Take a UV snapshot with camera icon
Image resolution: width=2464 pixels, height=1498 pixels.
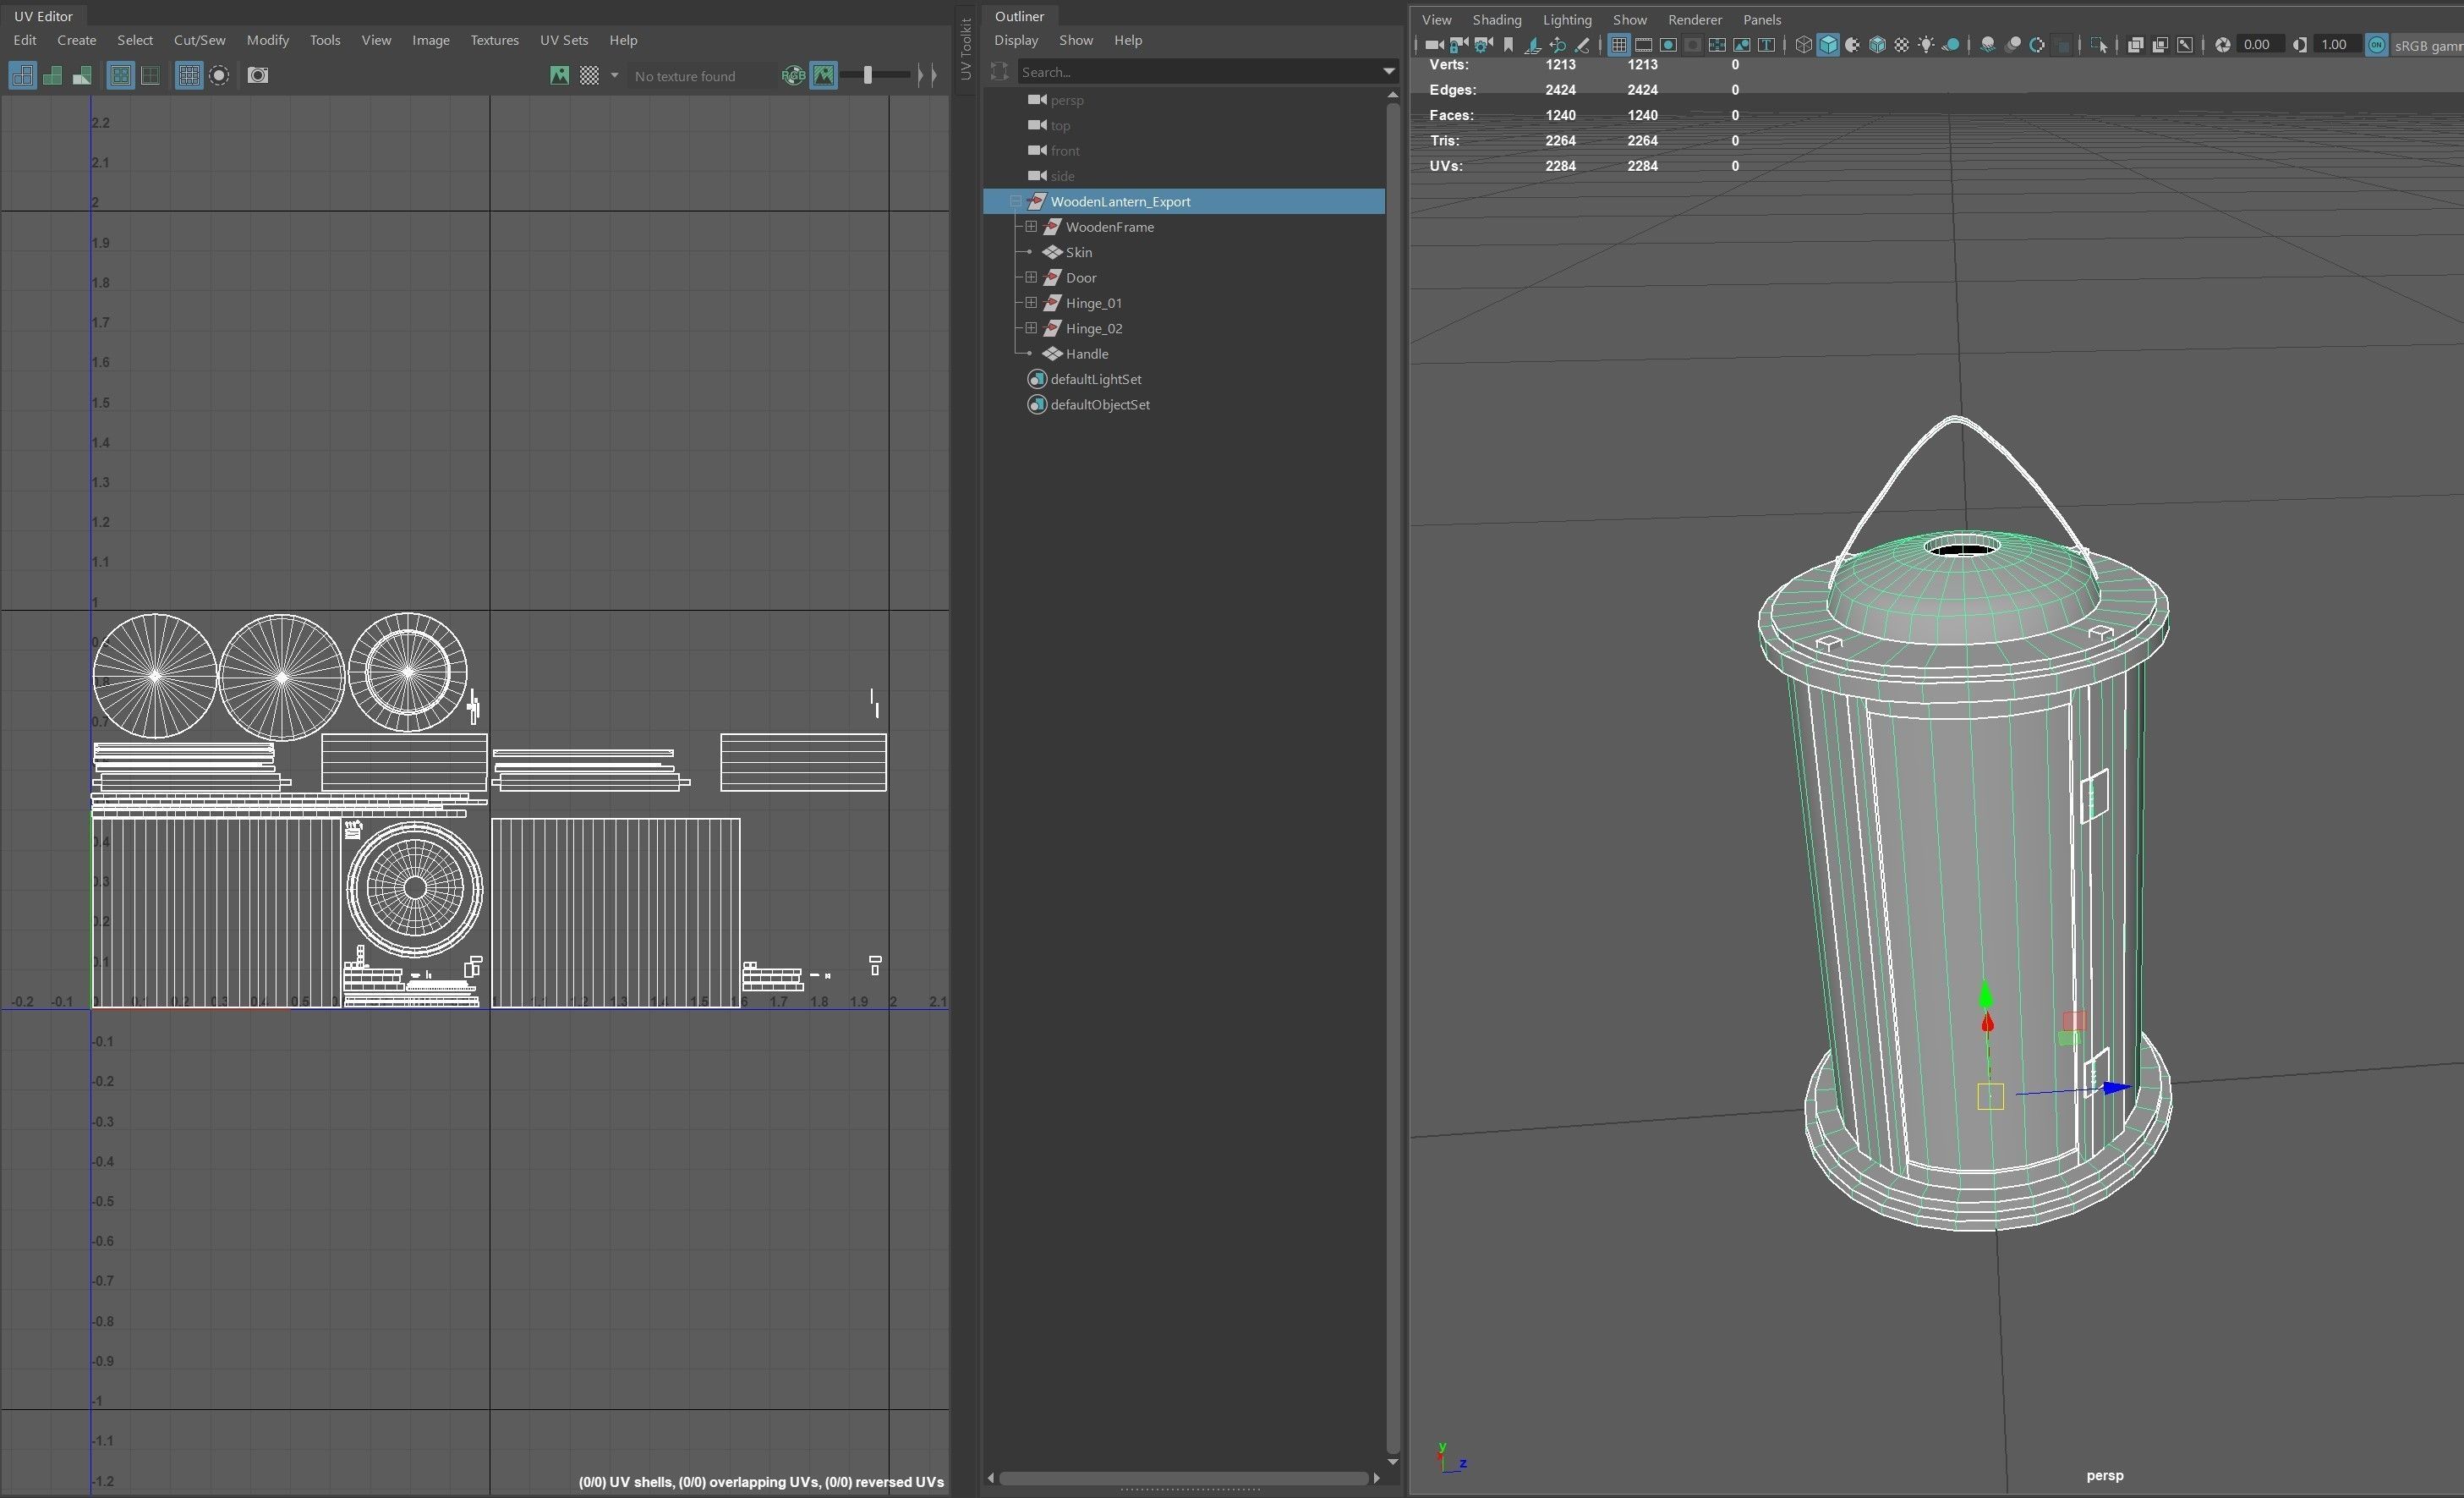pos(257,75)
